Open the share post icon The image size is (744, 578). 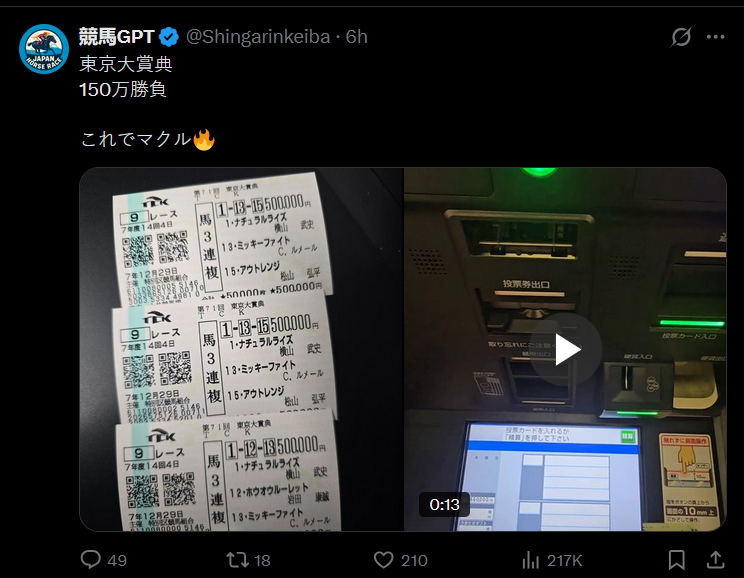point(716,560)
